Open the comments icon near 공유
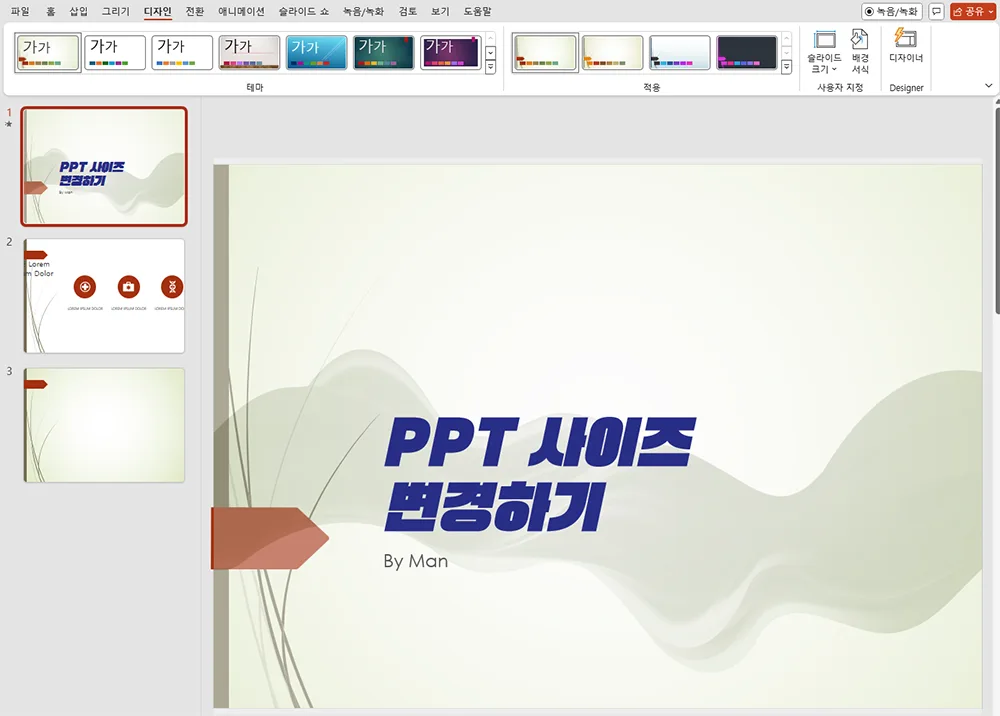Image resolution: width=1000 pixels, height=716 pixels. coord(935,10)
